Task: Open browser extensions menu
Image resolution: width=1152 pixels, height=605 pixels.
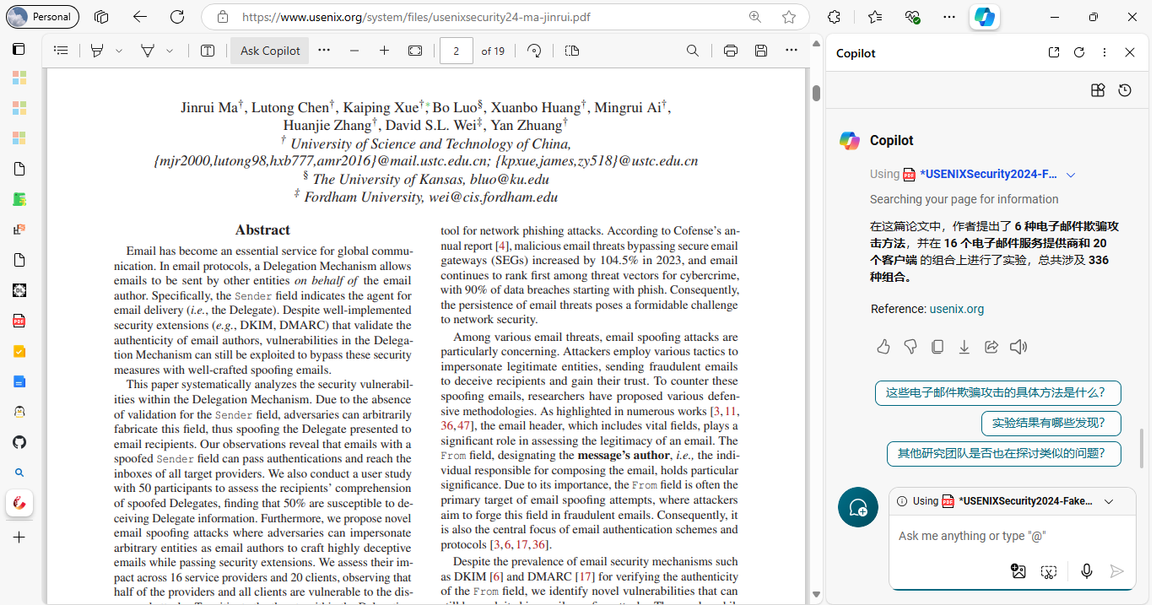Action: [834, 16]
